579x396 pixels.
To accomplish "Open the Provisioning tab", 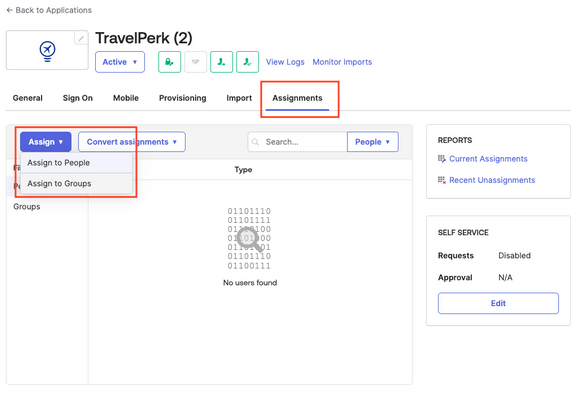I will click(183, 98).
